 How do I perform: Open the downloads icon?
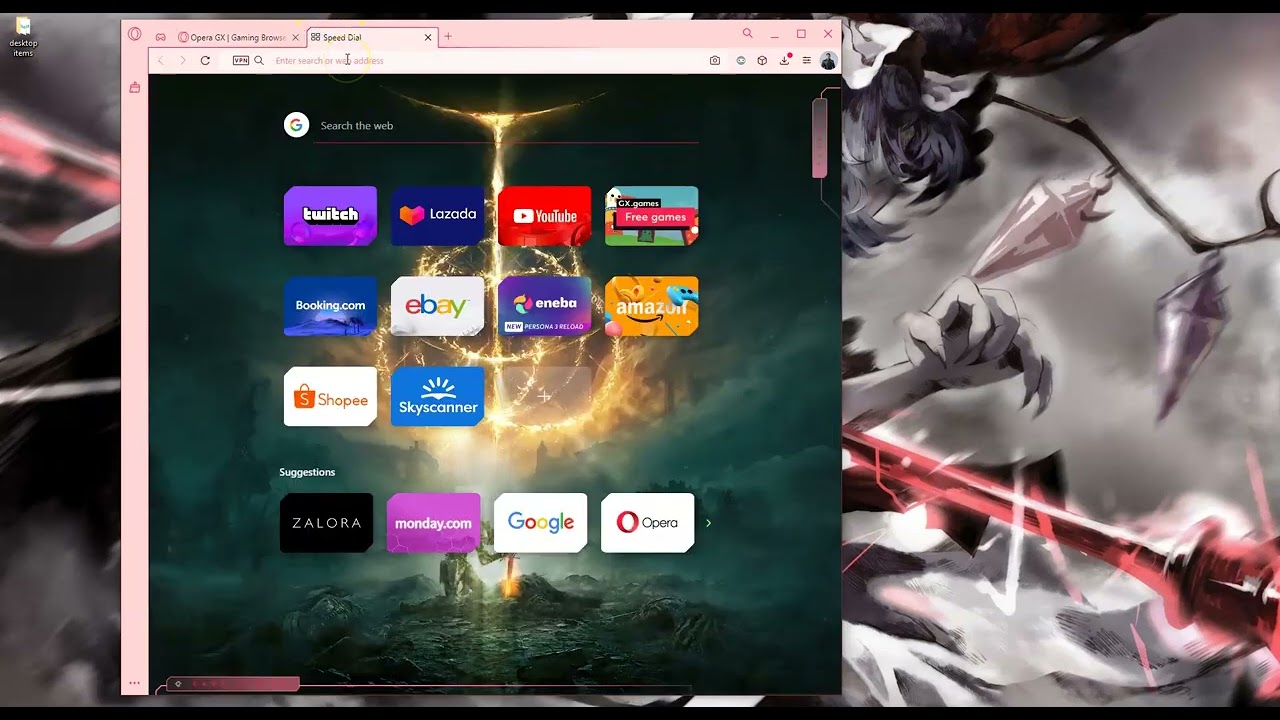point(785,61)
